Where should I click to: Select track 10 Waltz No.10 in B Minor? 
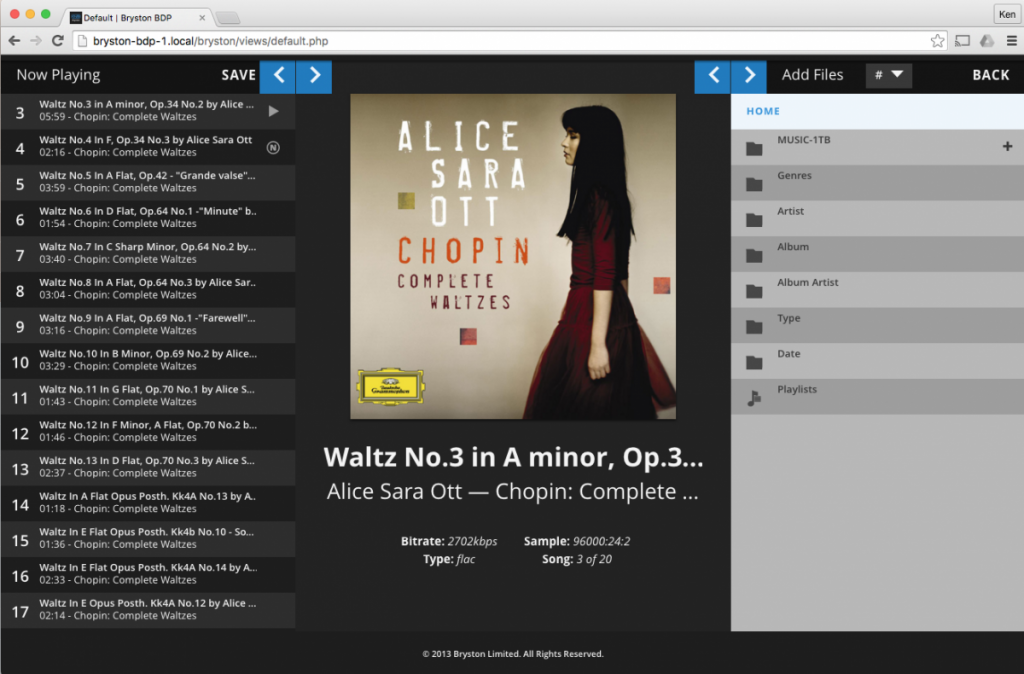click(x=148, y=361)
